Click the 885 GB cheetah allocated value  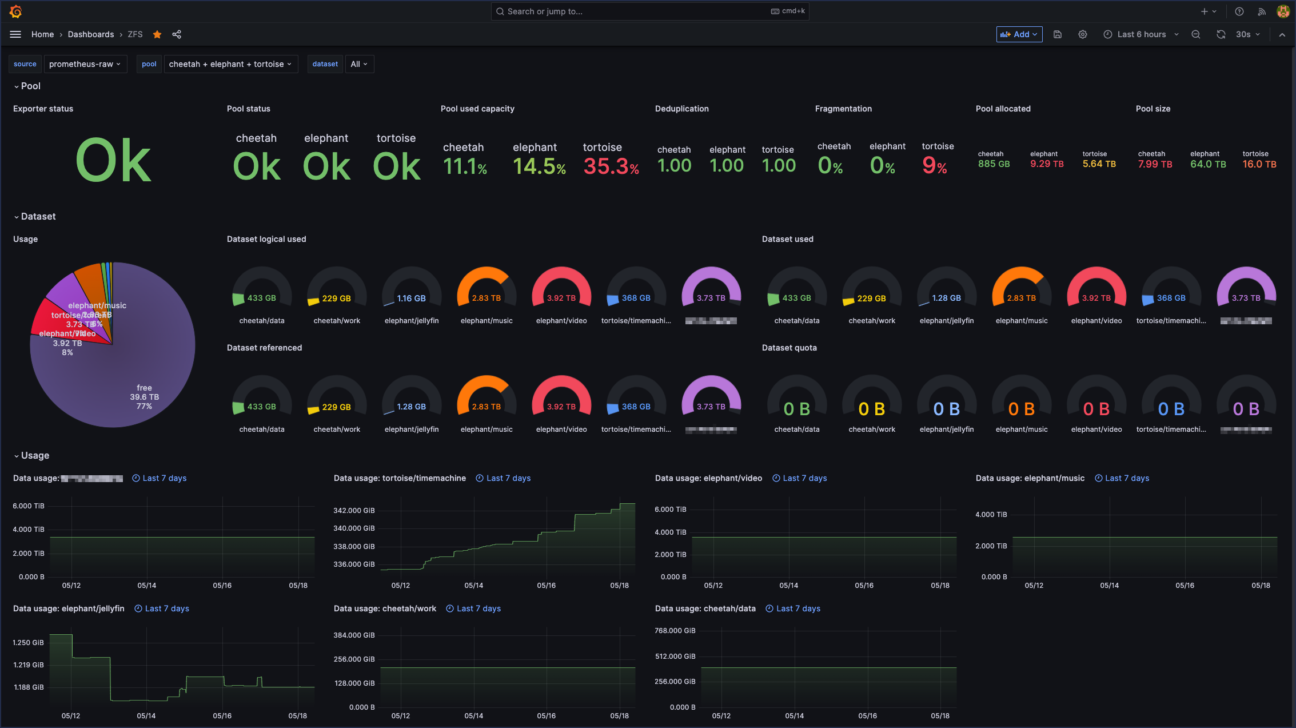point(994,164)
